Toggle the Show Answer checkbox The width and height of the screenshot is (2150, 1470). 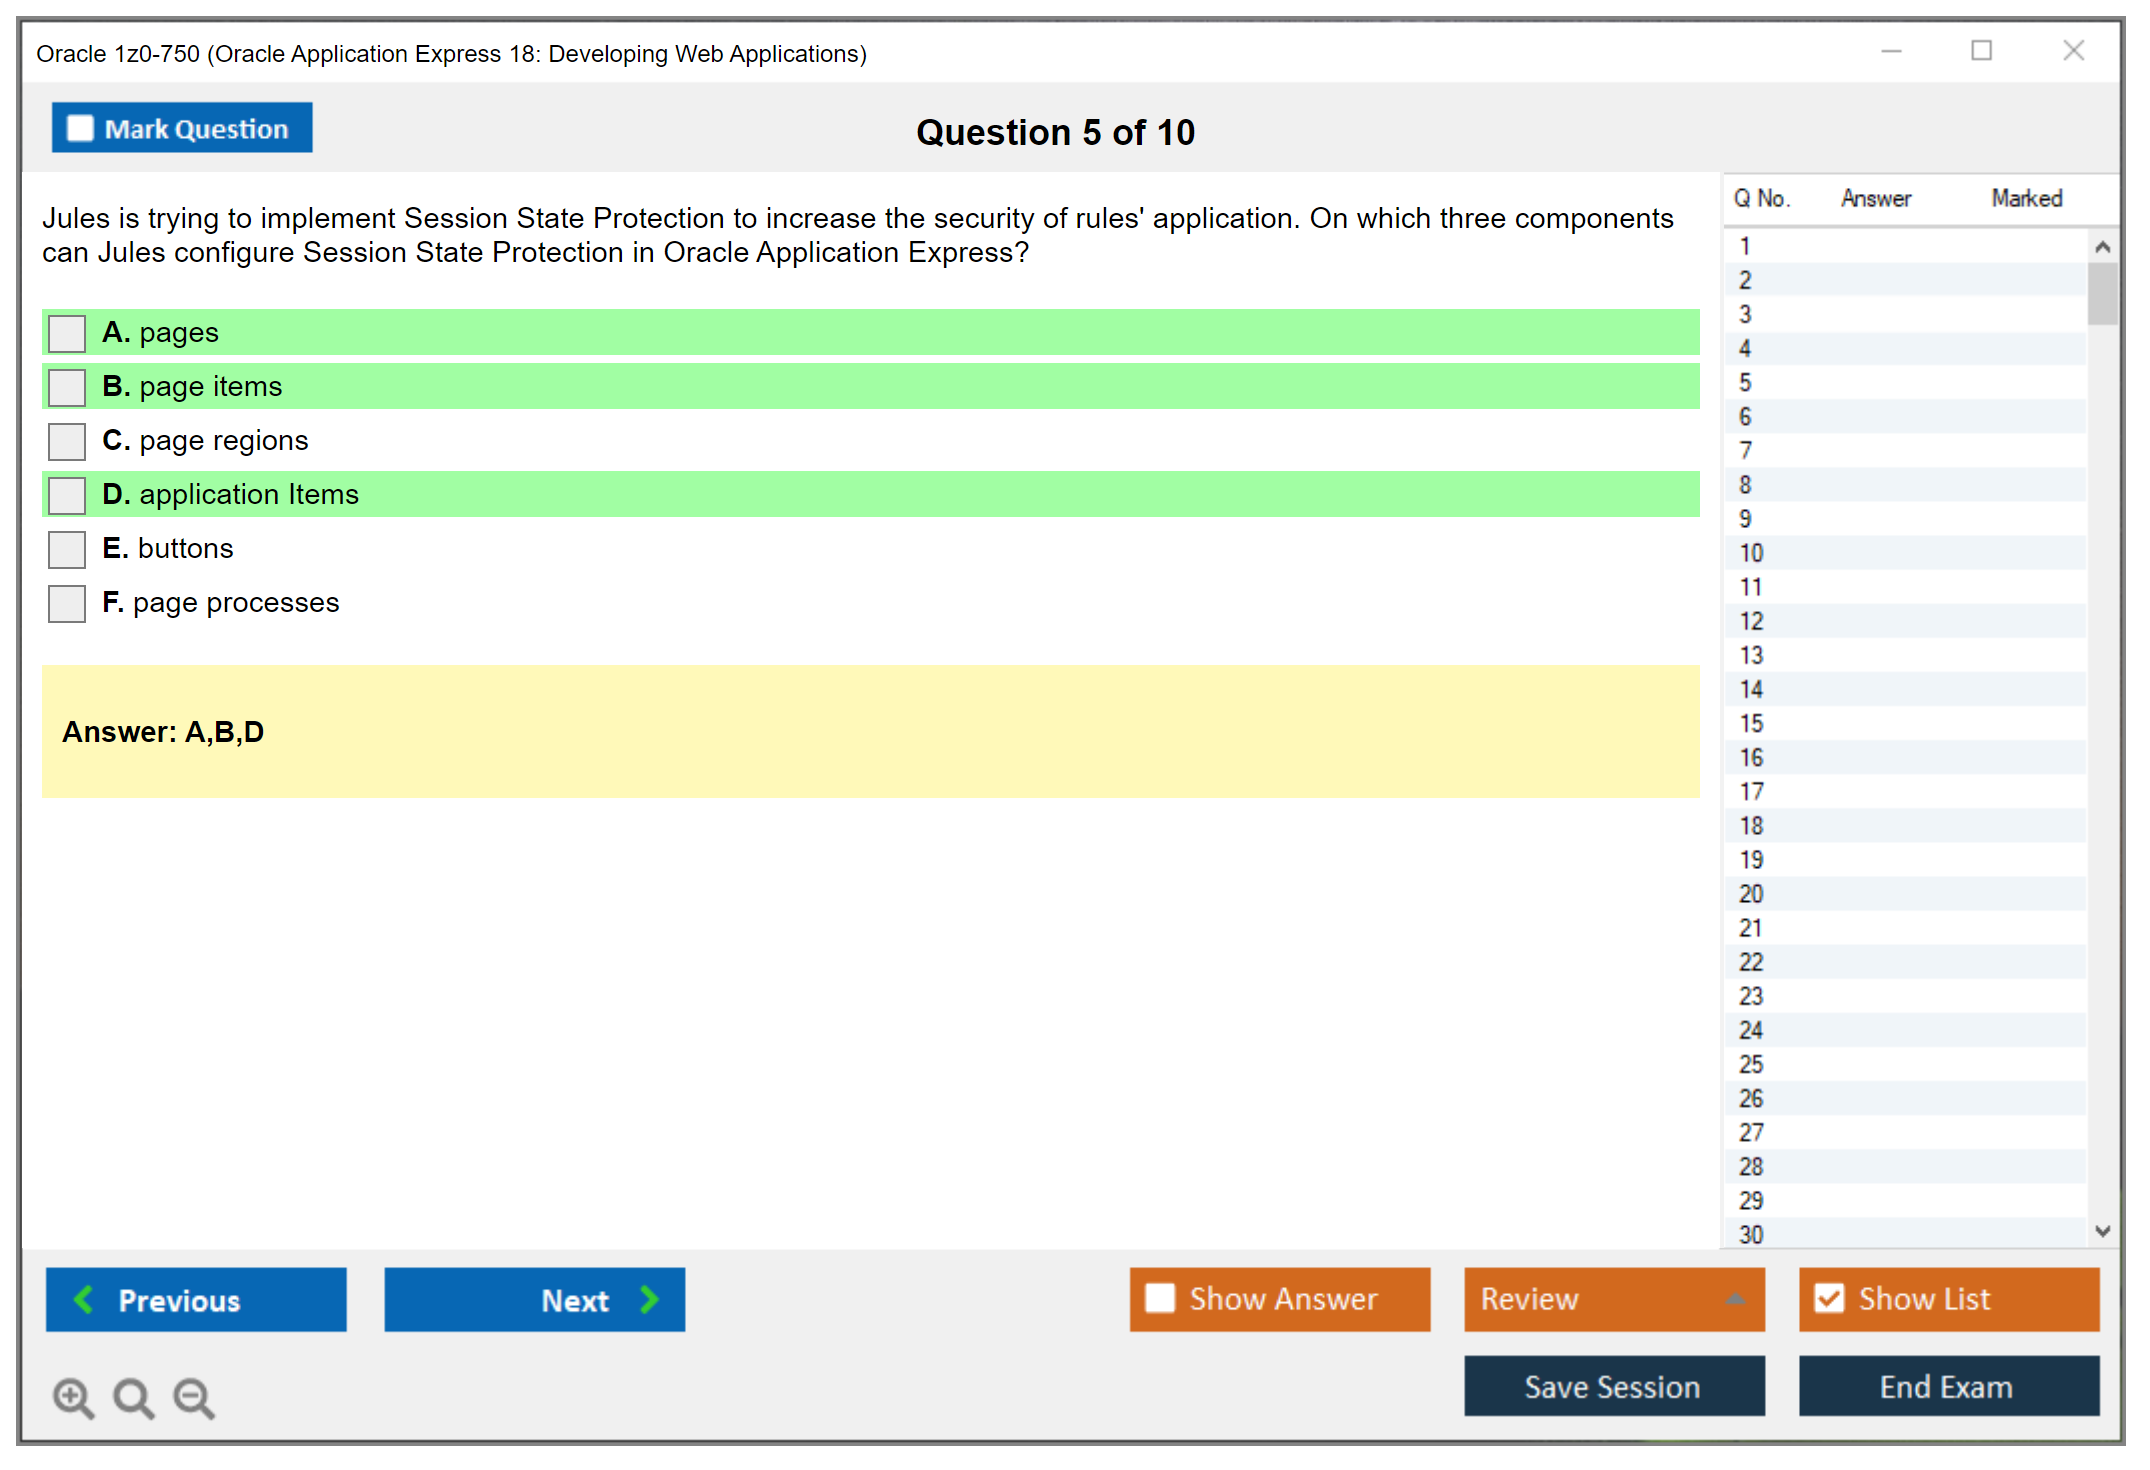[x=1160, y=1298]
